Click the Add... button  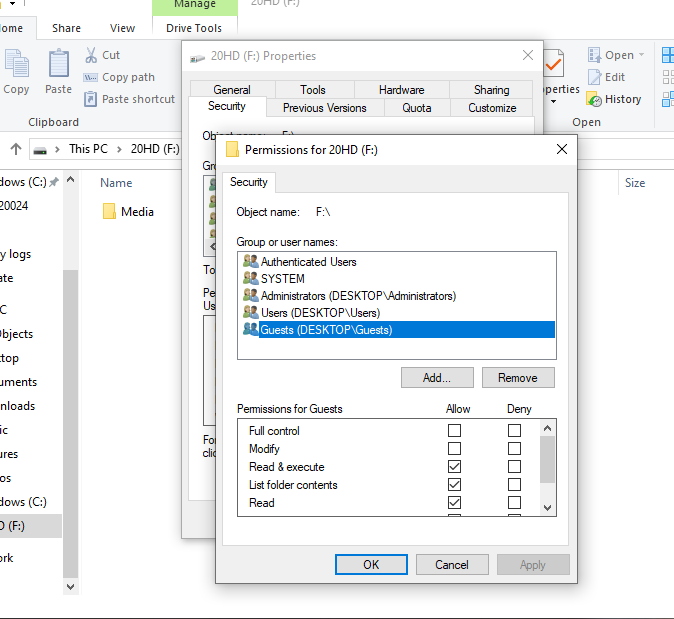tap(437, 378)
